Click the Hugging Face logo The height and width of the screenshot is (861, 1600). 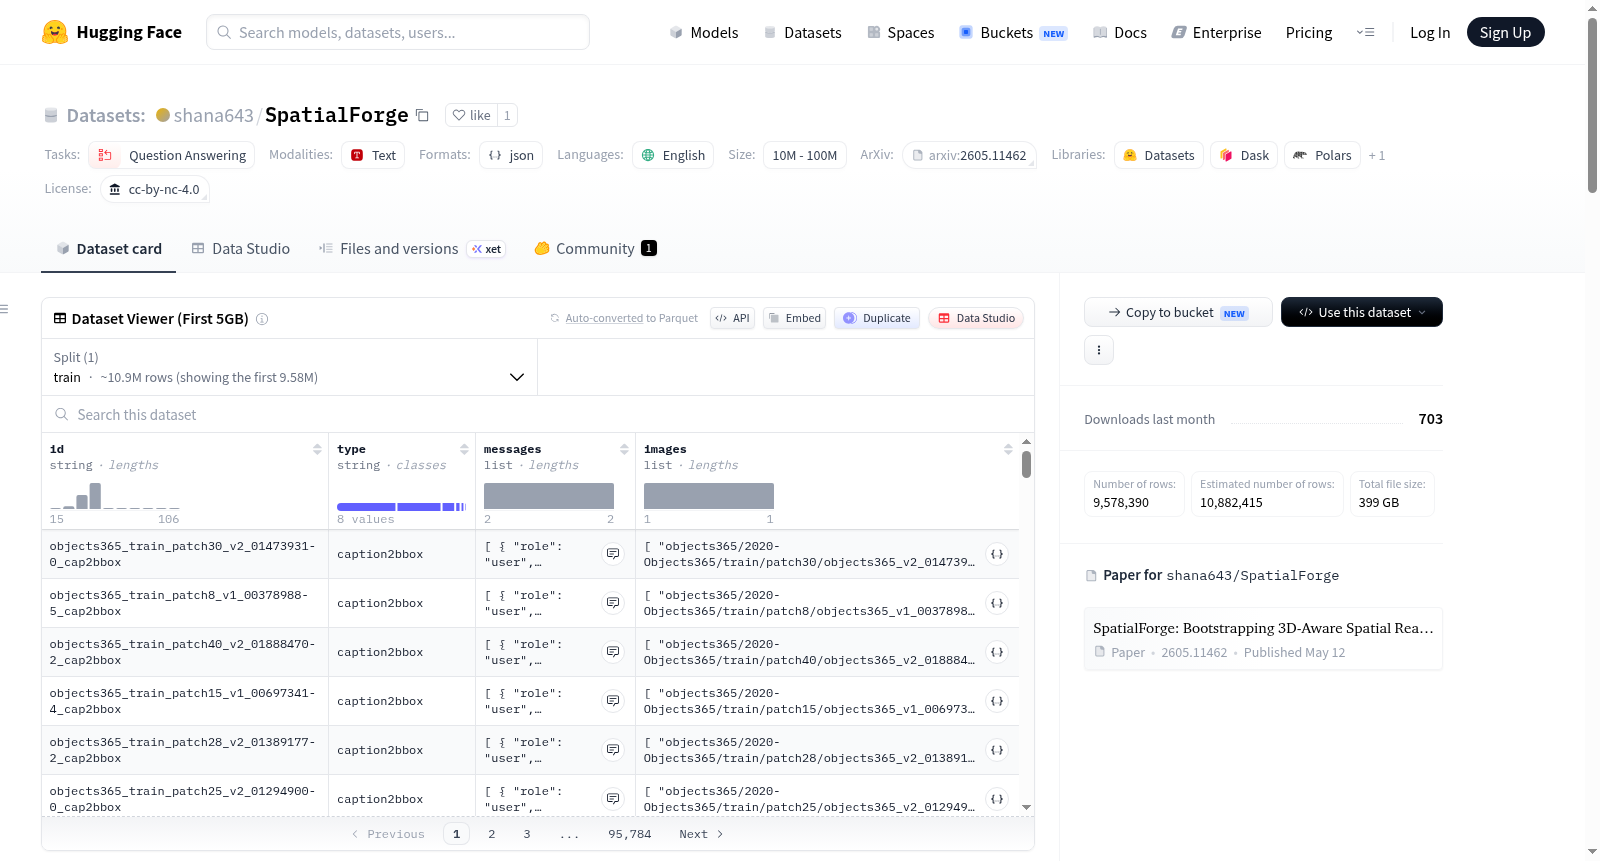click(x=112, y=32)
